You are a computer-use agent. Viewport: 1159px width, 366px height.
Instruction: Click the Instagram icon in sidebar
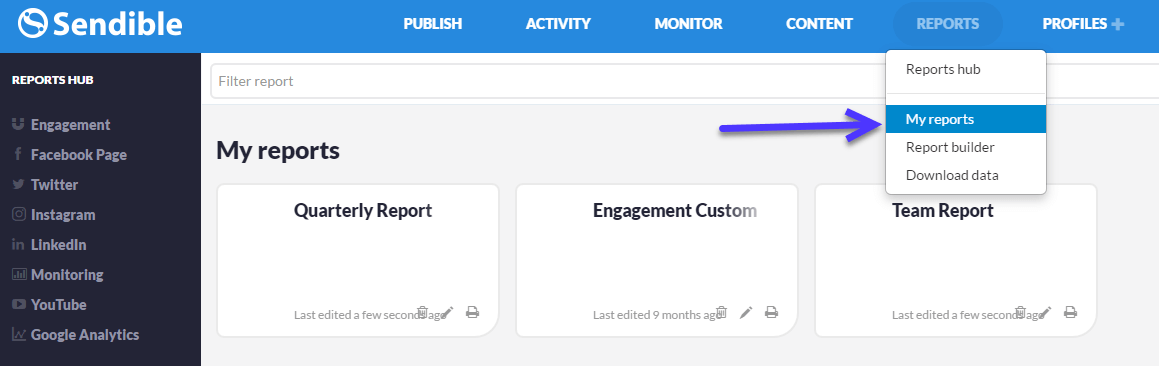tap(18, 214)
